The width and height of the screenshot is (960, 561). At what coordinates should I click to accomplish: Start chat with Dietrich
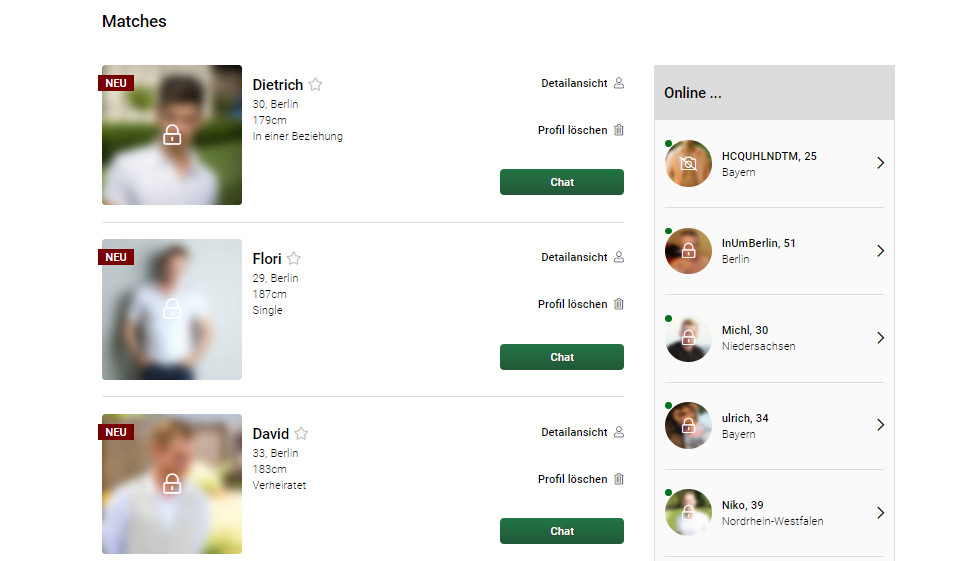click(561, 182)
